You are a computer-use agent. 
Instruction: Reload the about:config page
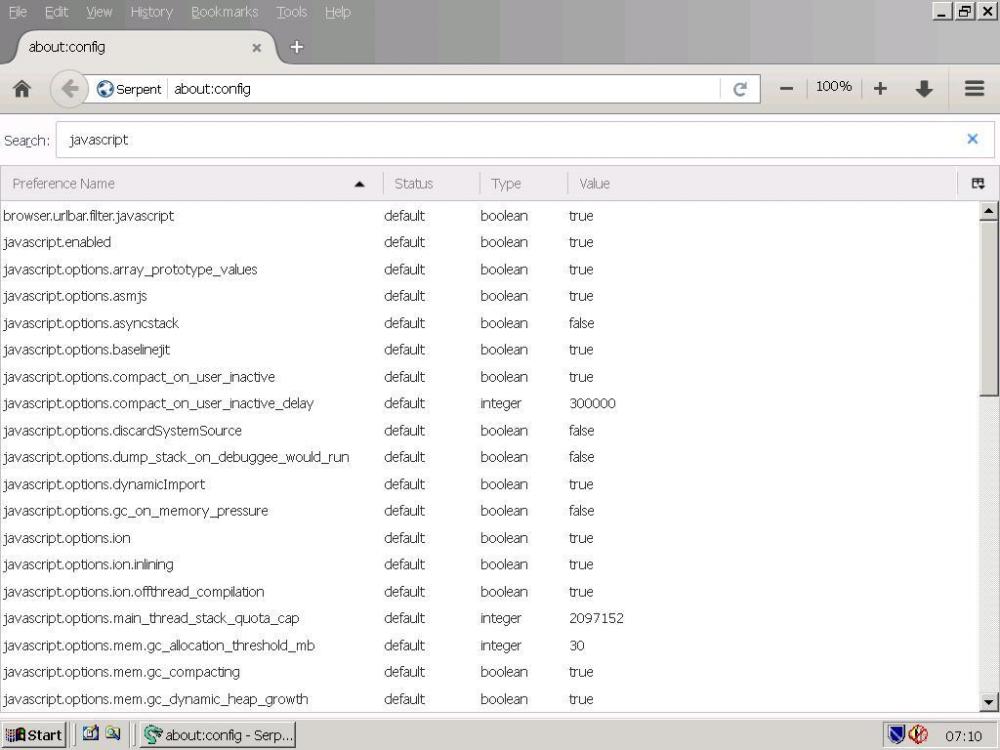(x=739, y=88)
